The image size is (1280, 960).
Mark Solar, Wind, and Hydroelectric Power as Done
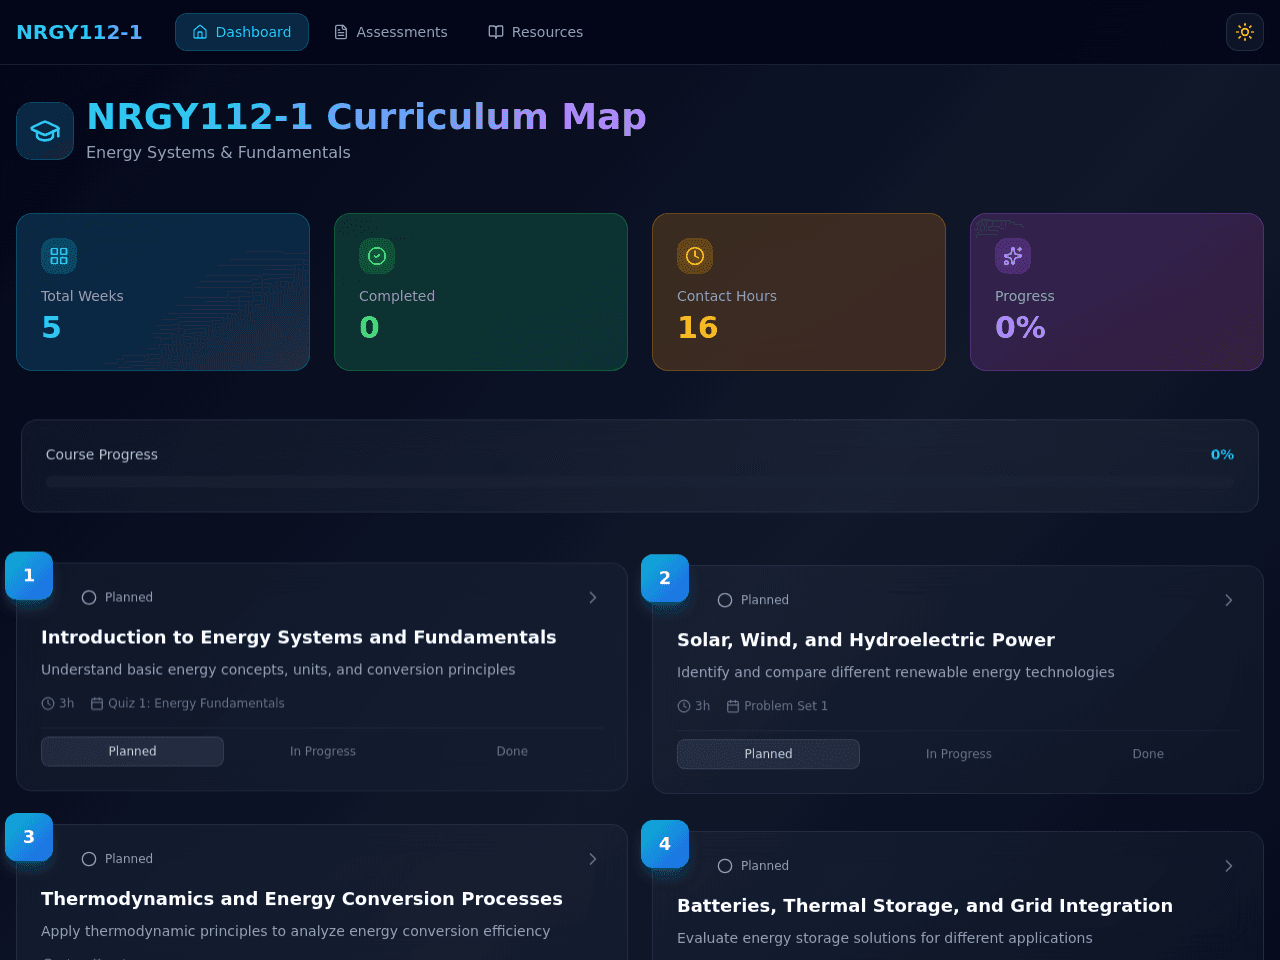pos(1148,754)
